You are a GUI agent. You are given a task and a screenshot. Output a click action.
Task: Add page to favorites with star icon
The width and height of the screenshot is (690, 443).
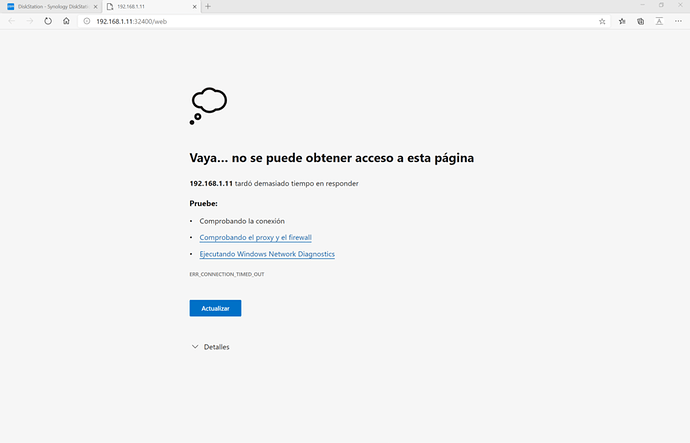602,21
